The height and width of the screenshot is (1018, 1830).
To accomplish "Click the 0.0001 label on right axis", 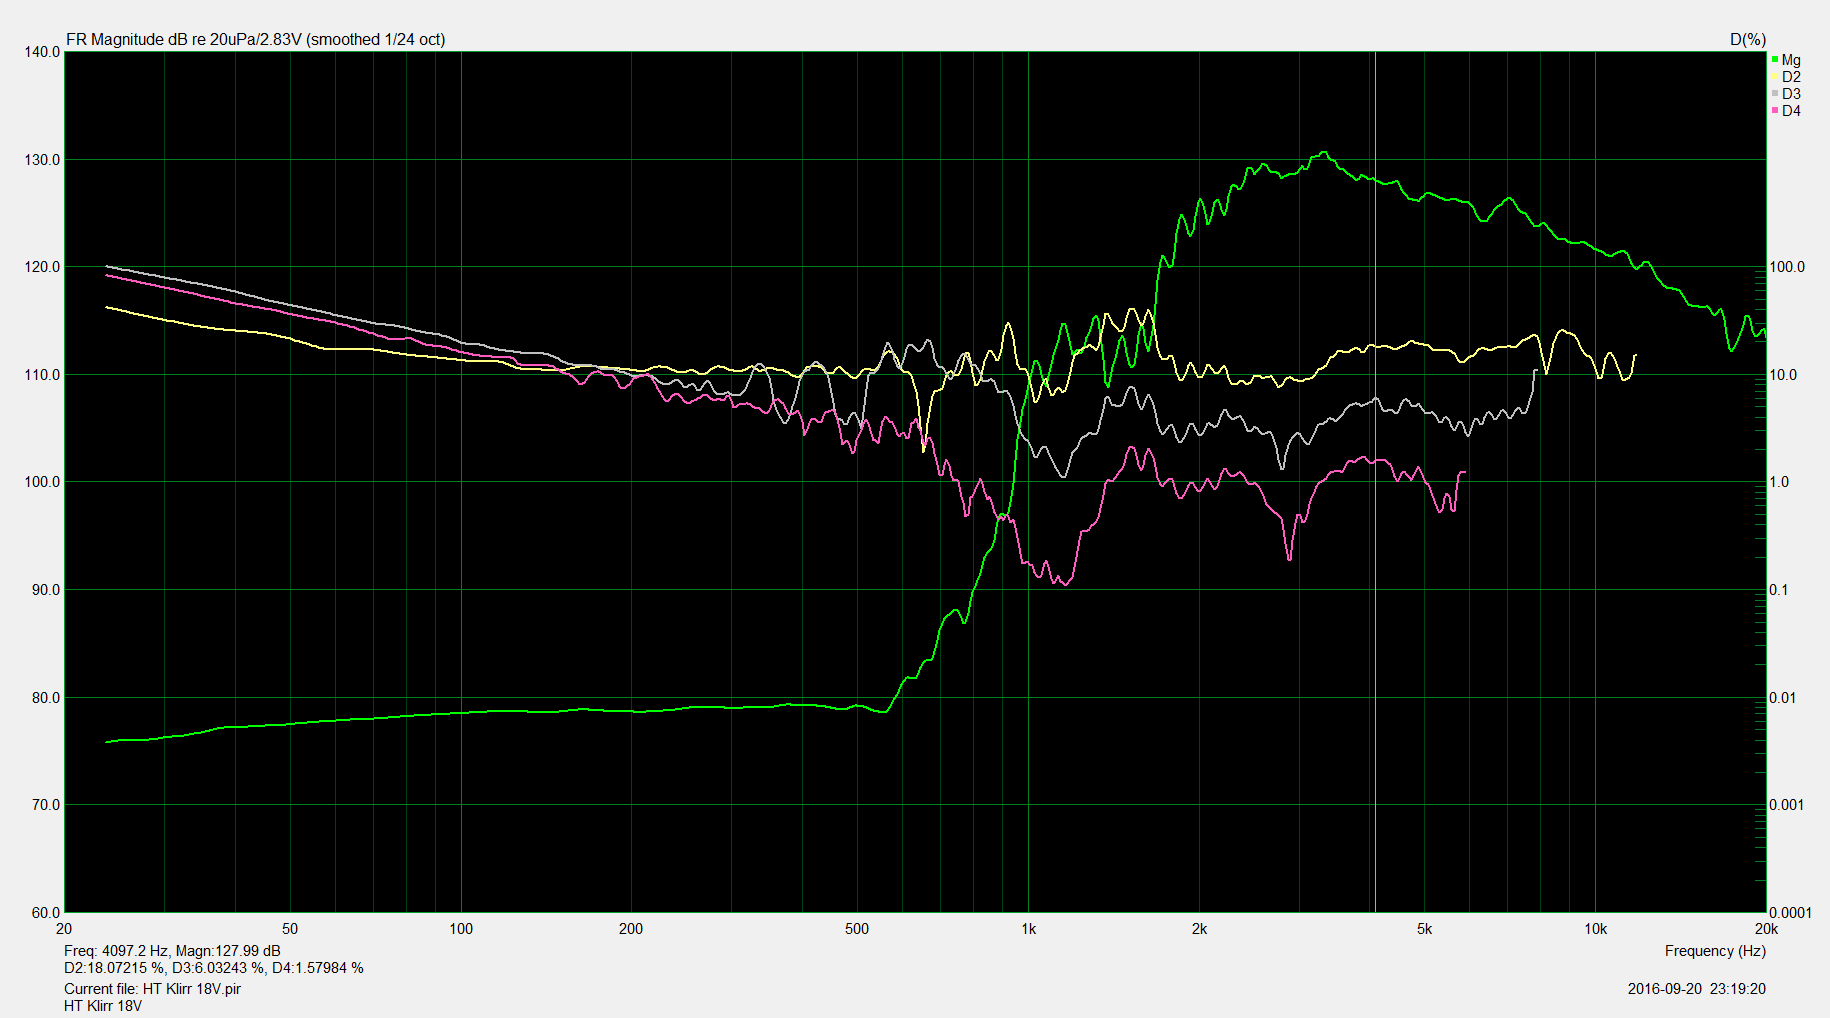I will coord(1790,912).
